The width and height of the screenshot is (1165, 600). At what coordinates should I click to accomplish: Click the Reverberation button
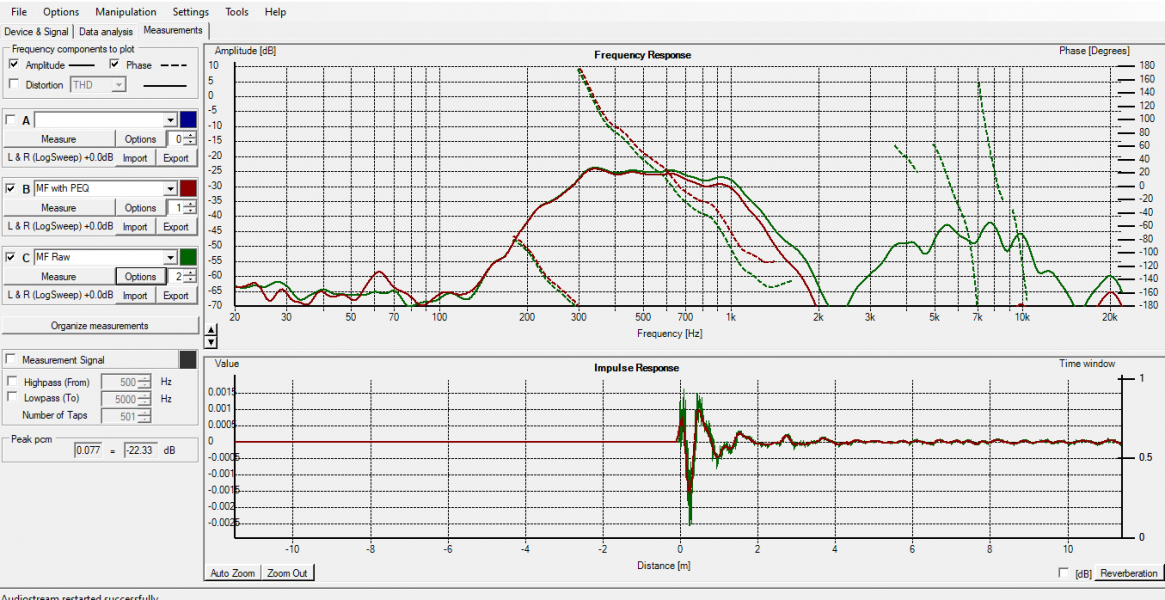(1128, 573)
